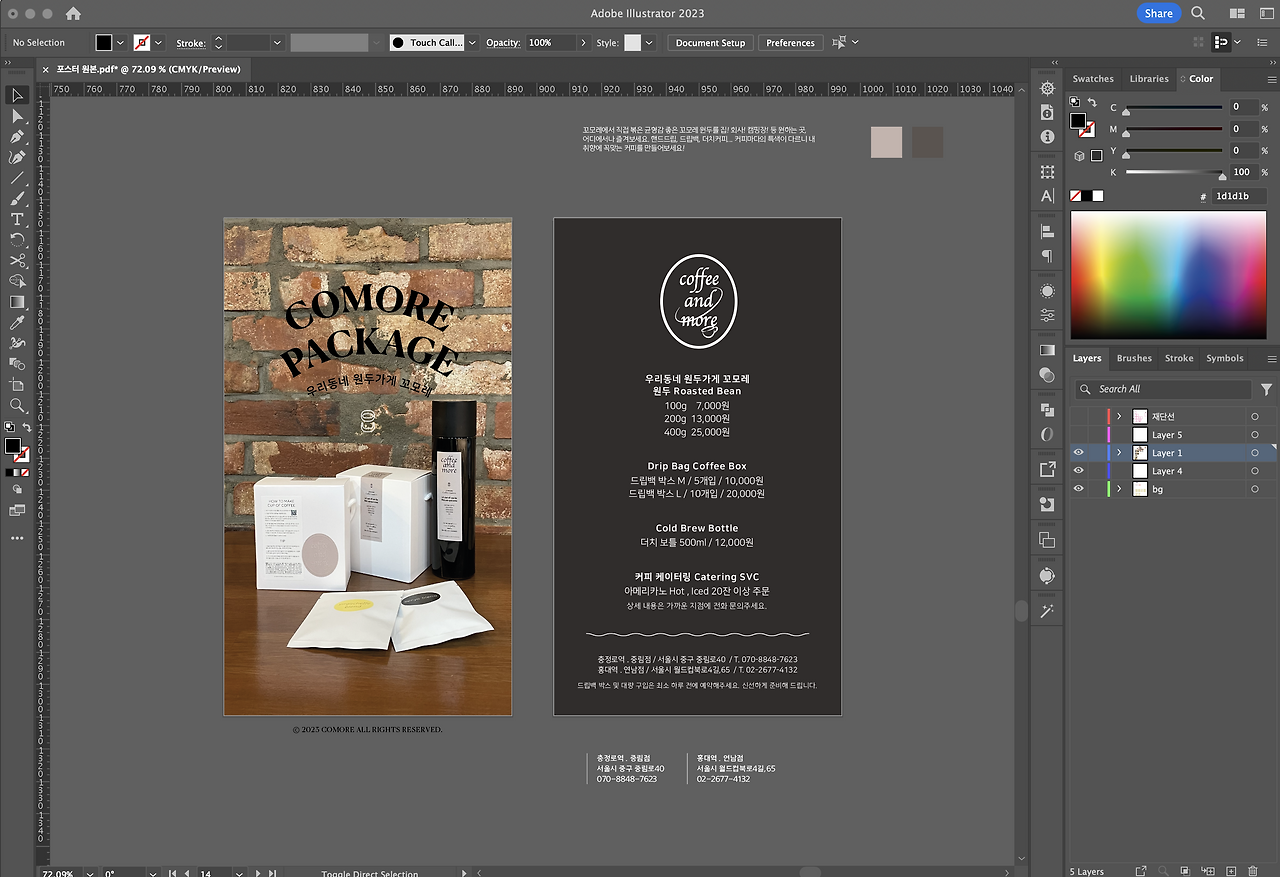Click the Create New Layer icon
Viewport: 1280px width, 877px height.
click(1231, 872)
